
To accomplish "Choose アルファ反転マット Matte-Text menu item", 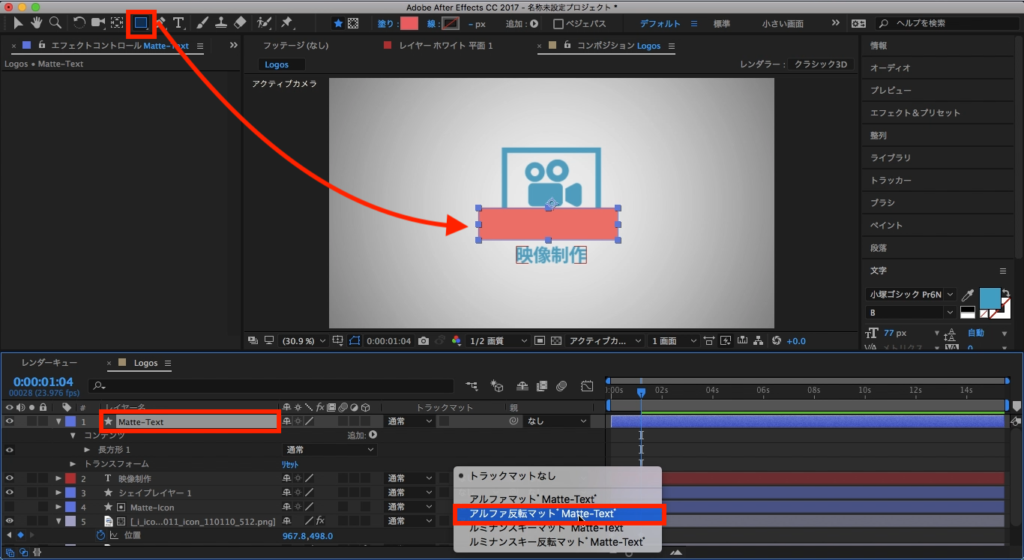I will tap(557, 514).
